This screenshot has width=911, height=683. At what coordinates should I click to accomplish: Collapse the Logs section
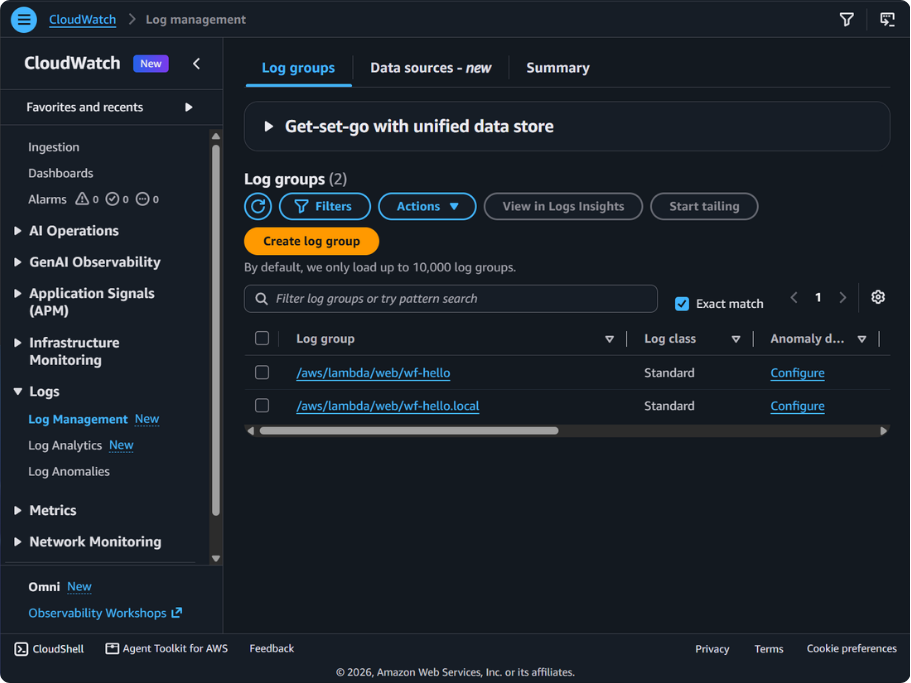(x=17, y=391)
